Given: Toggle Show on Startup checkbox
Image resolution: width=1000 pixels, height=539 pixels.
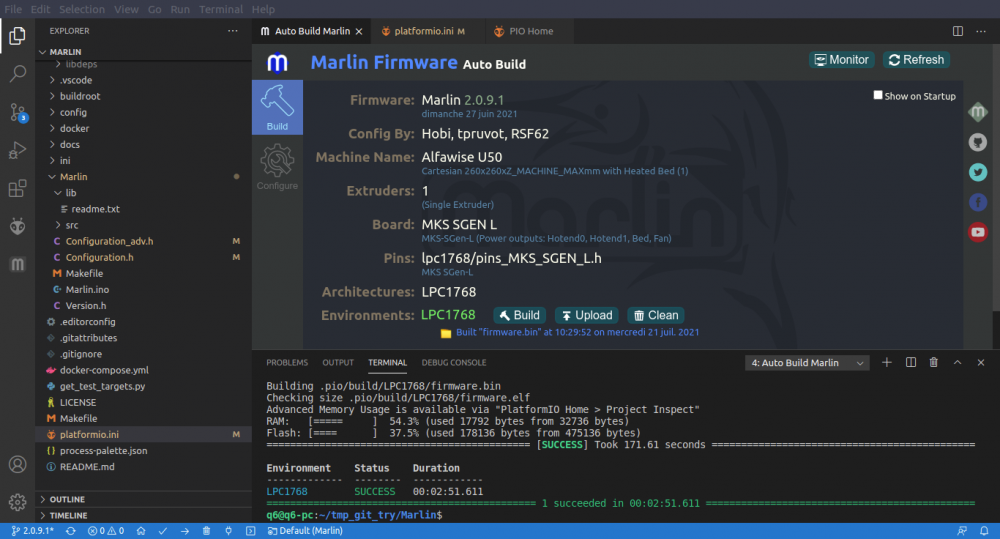Looking at the screenshot, I should [878, 95].
